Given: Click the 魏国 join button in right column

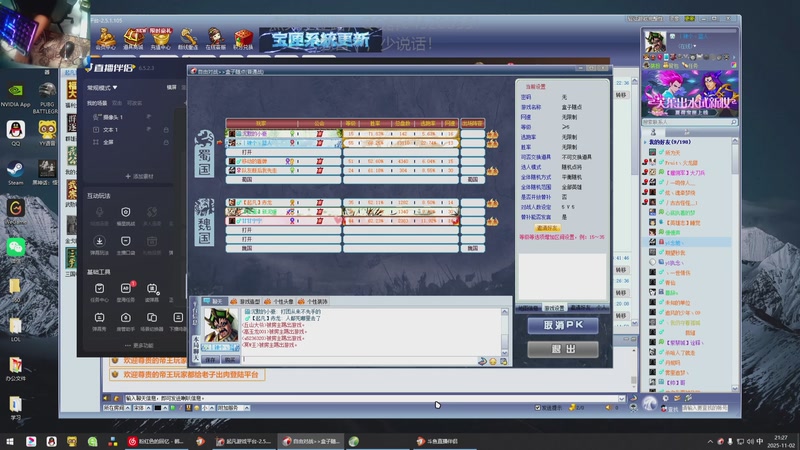Looking at the screenshot, I should (472, 248).
